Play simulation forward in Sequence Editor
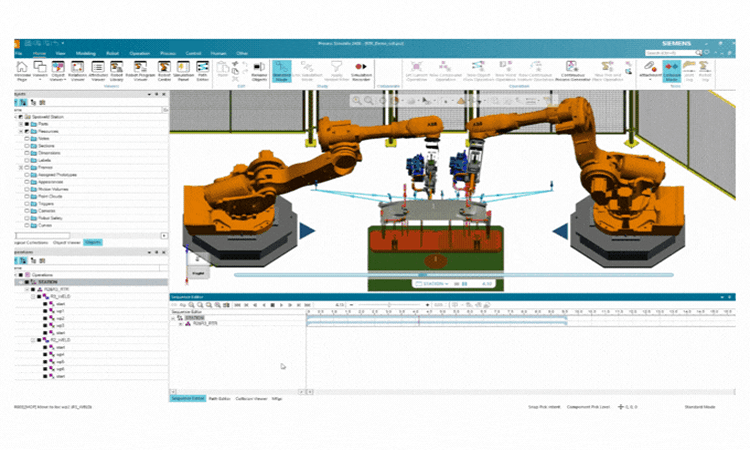This screenshot has width=750, height=450. pos(281,305)
